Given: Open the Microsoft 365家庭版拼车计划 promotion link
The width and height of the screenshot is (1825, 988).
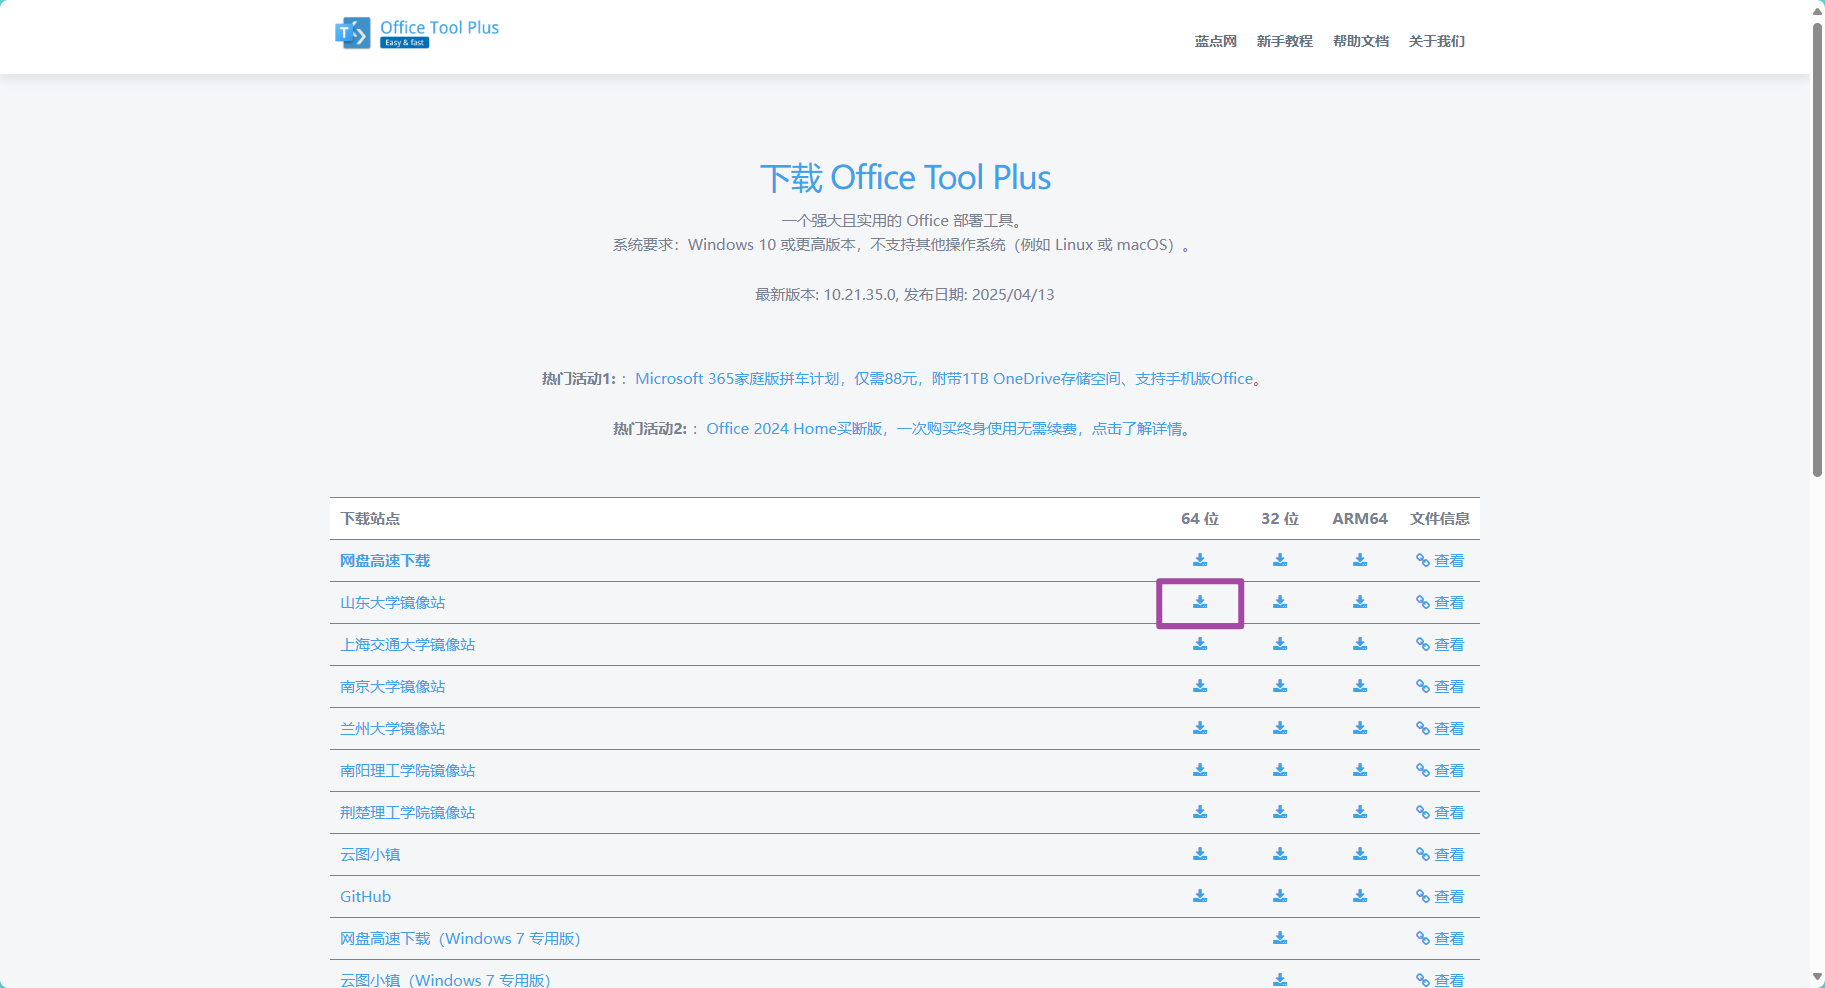Looking at the screenshot, I should pos(944,379).
